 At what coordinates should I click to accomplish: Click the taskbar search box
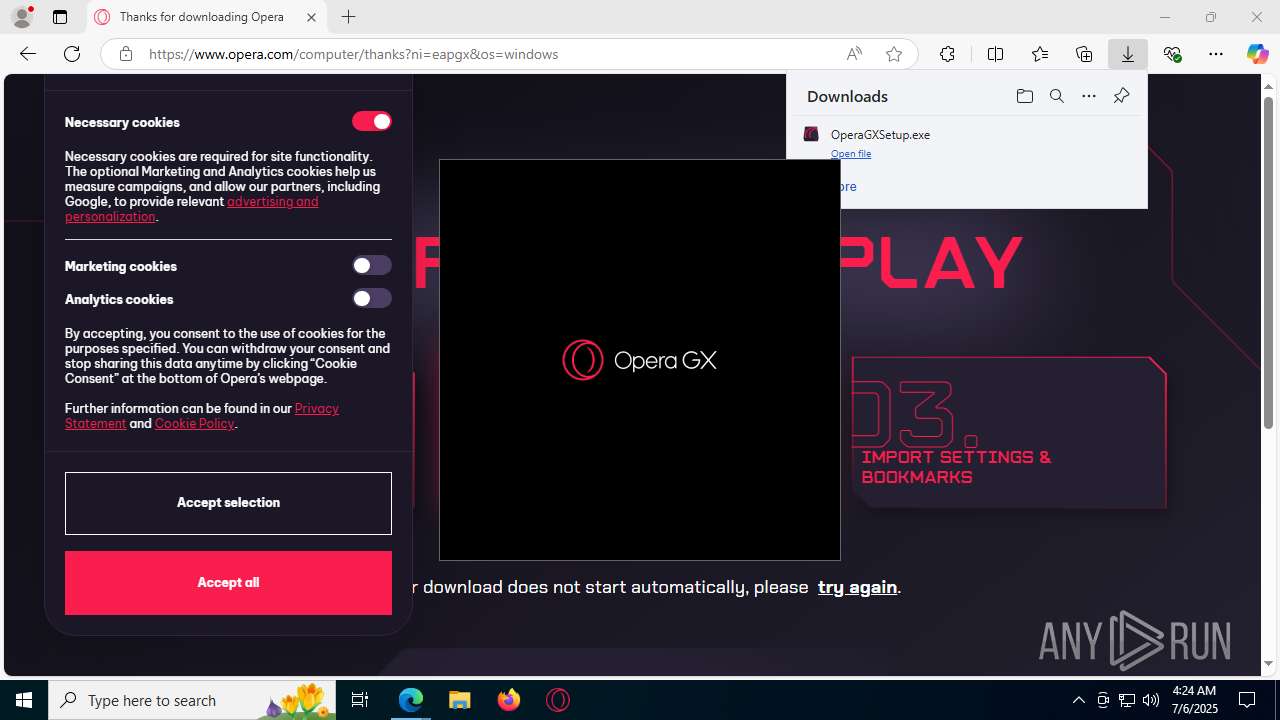(192, 700)
